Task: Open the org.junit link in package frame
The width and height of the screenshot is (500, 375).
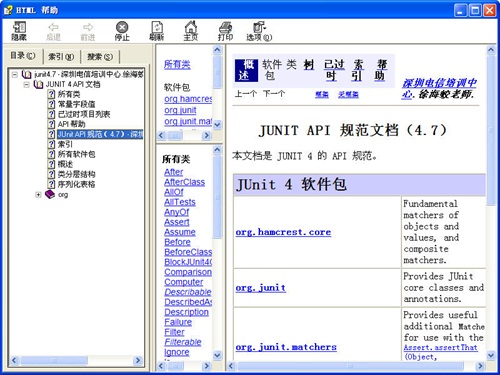Action: click(180, 110)
